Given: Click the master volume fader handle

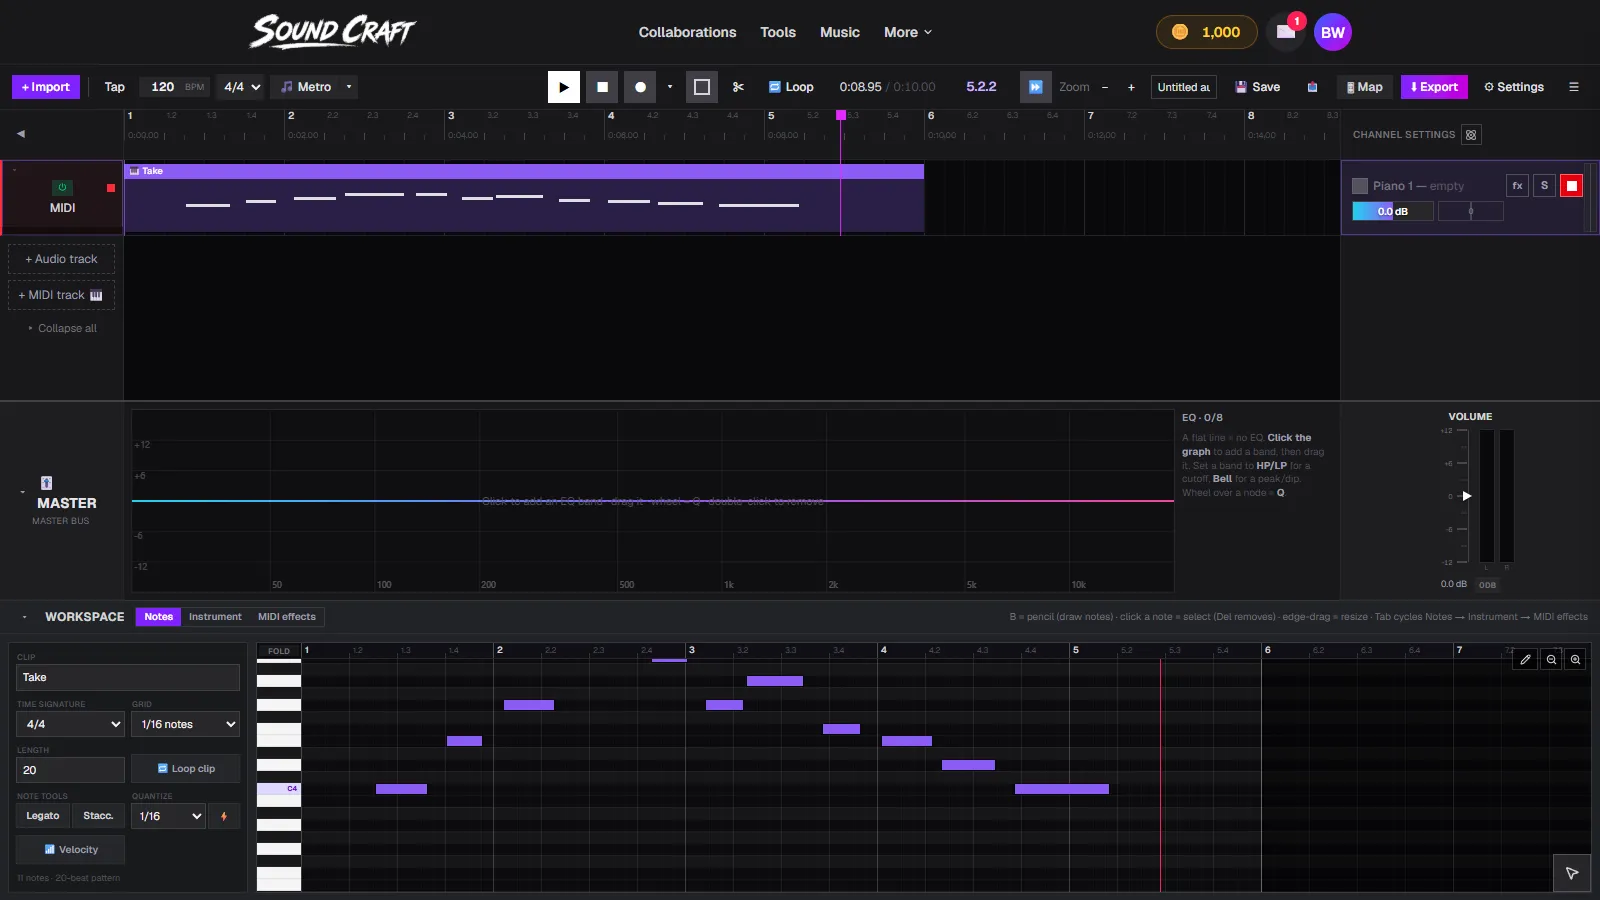Looking at the screenshot, I should pos(1467,496).
